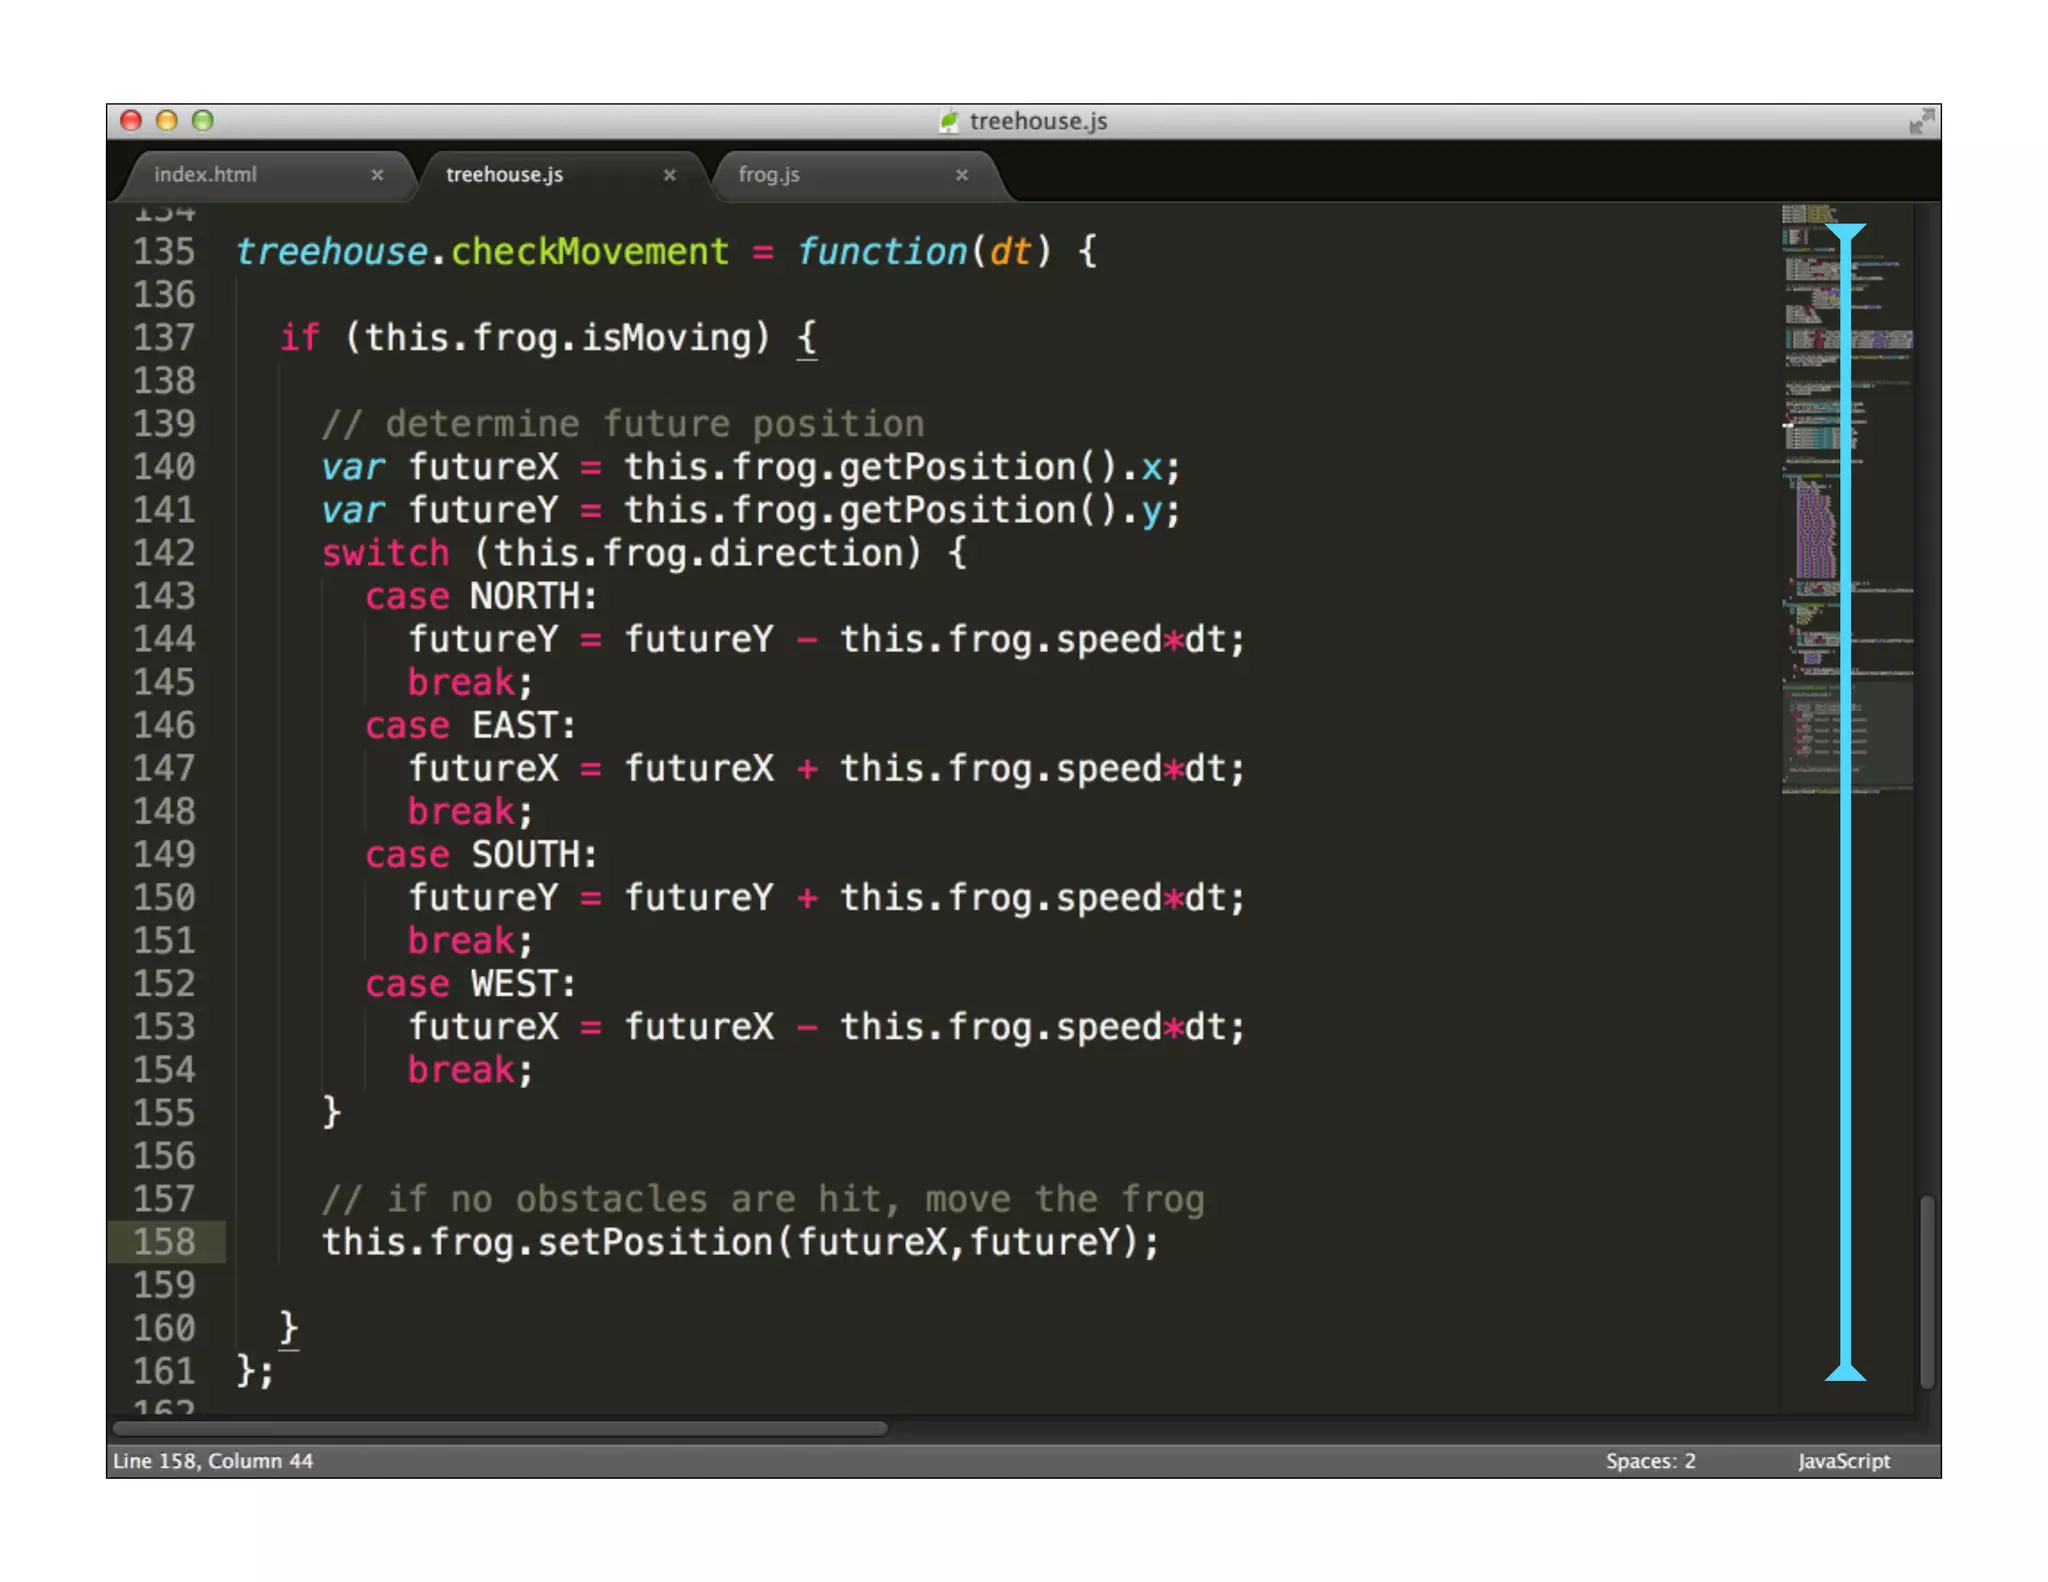Screen dimensions: 2048x1582
Task: Click the fullscreen arrows icon in title bar
Action: pyautogui.click(x=1920, y=122)
